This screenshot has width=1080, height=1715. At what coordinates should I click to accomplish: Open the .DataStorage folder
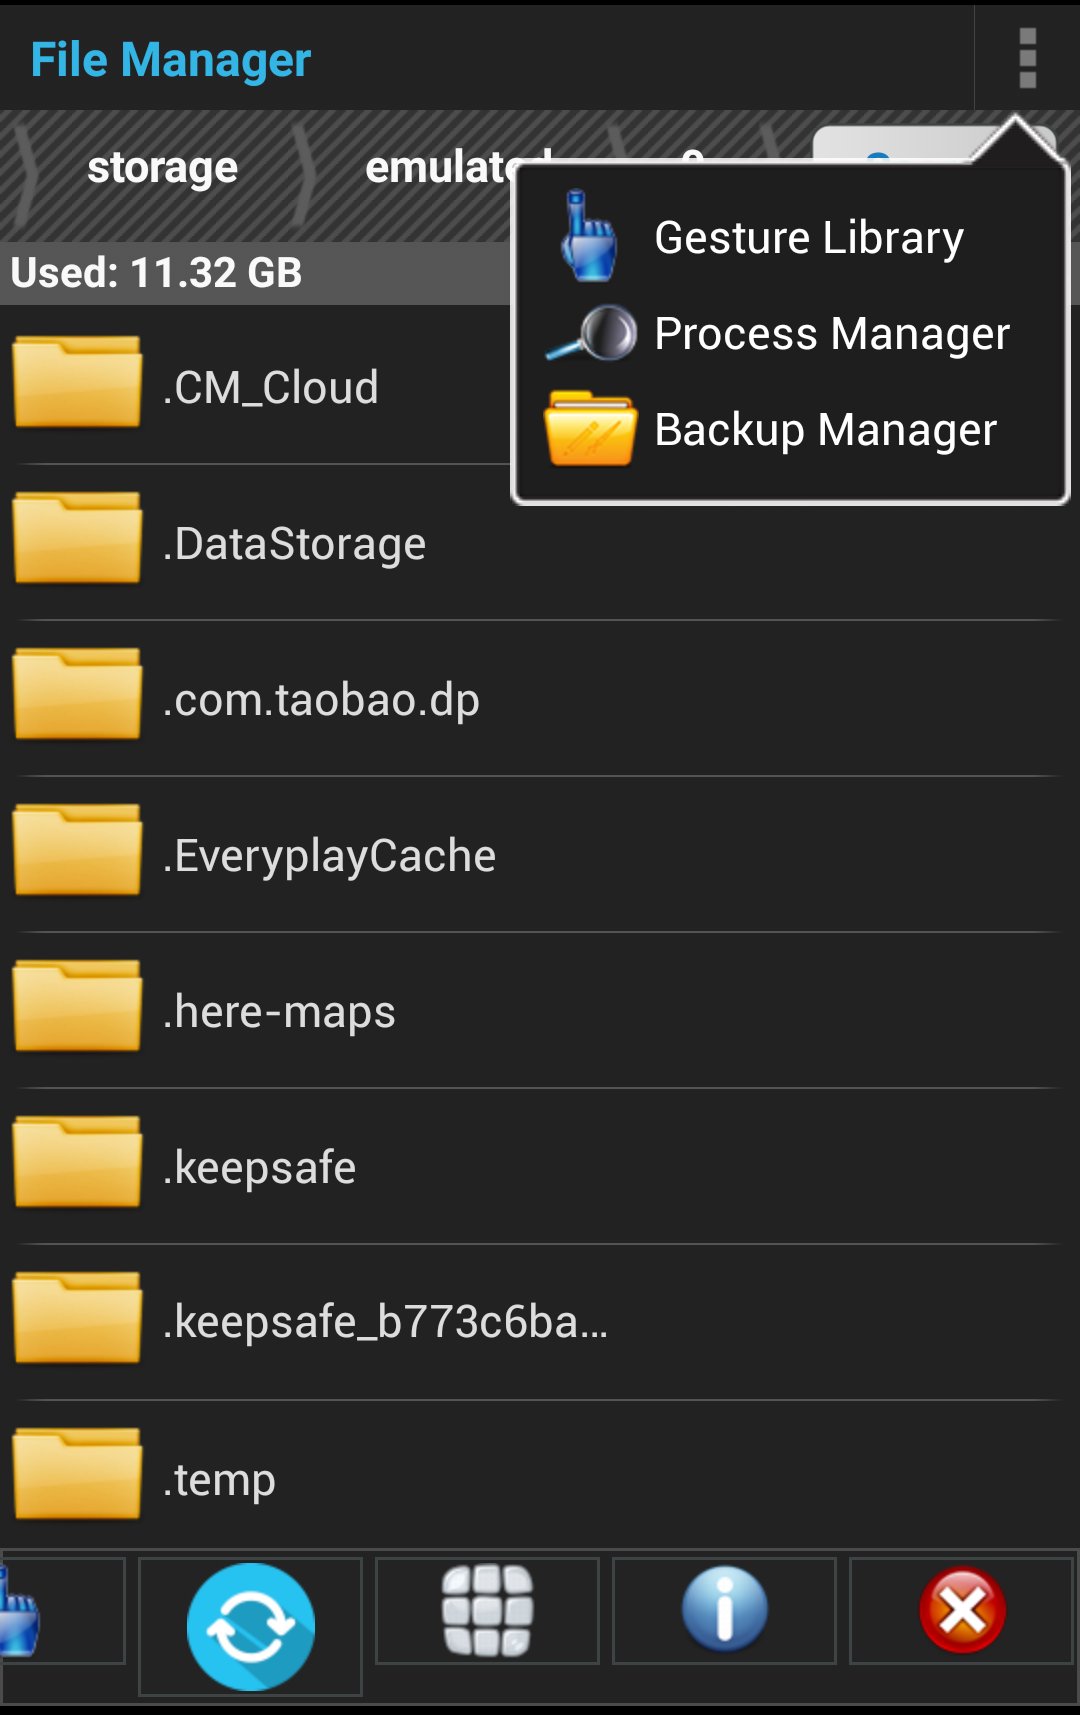pyautogui.click(x=295, y=544)
